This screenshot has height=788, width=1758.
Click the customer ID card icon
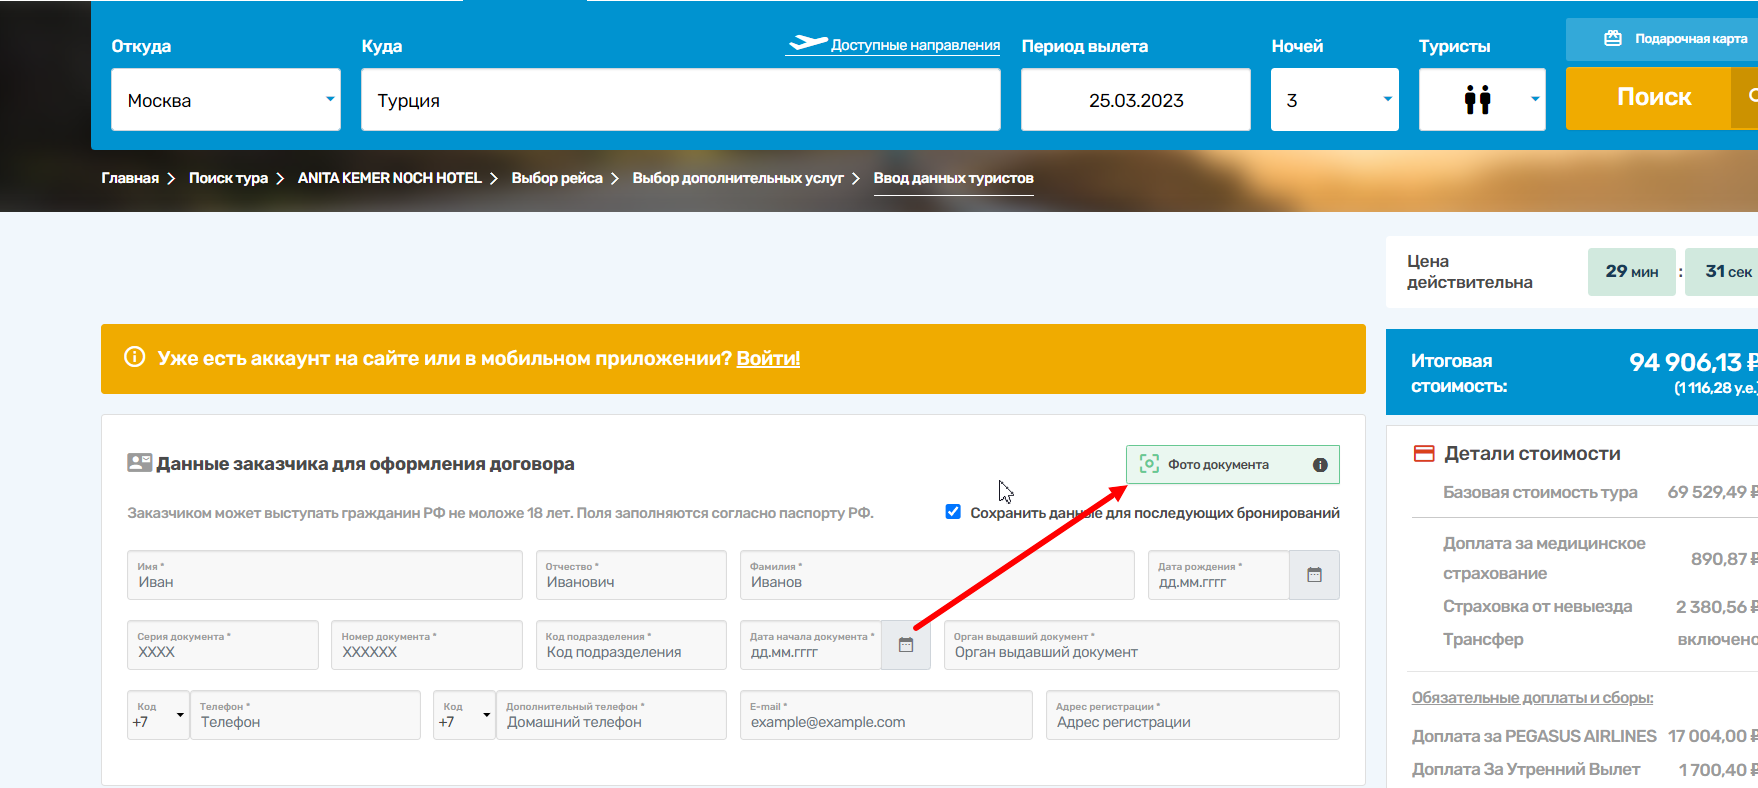(x=140, y=463)
